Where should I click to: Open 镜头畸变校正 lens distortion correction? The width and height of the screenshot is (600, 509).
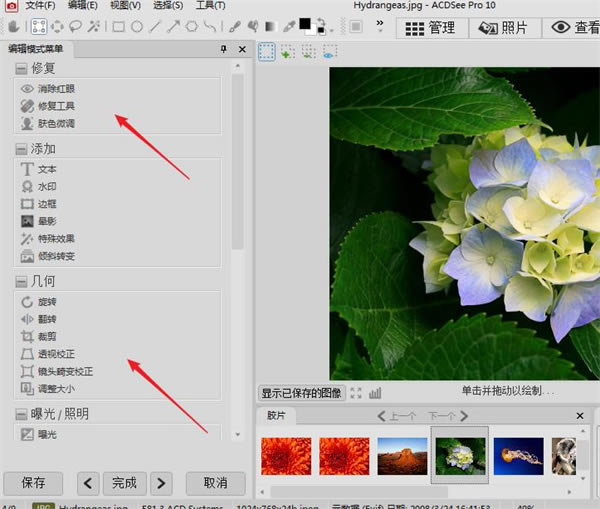click(57, 371)
